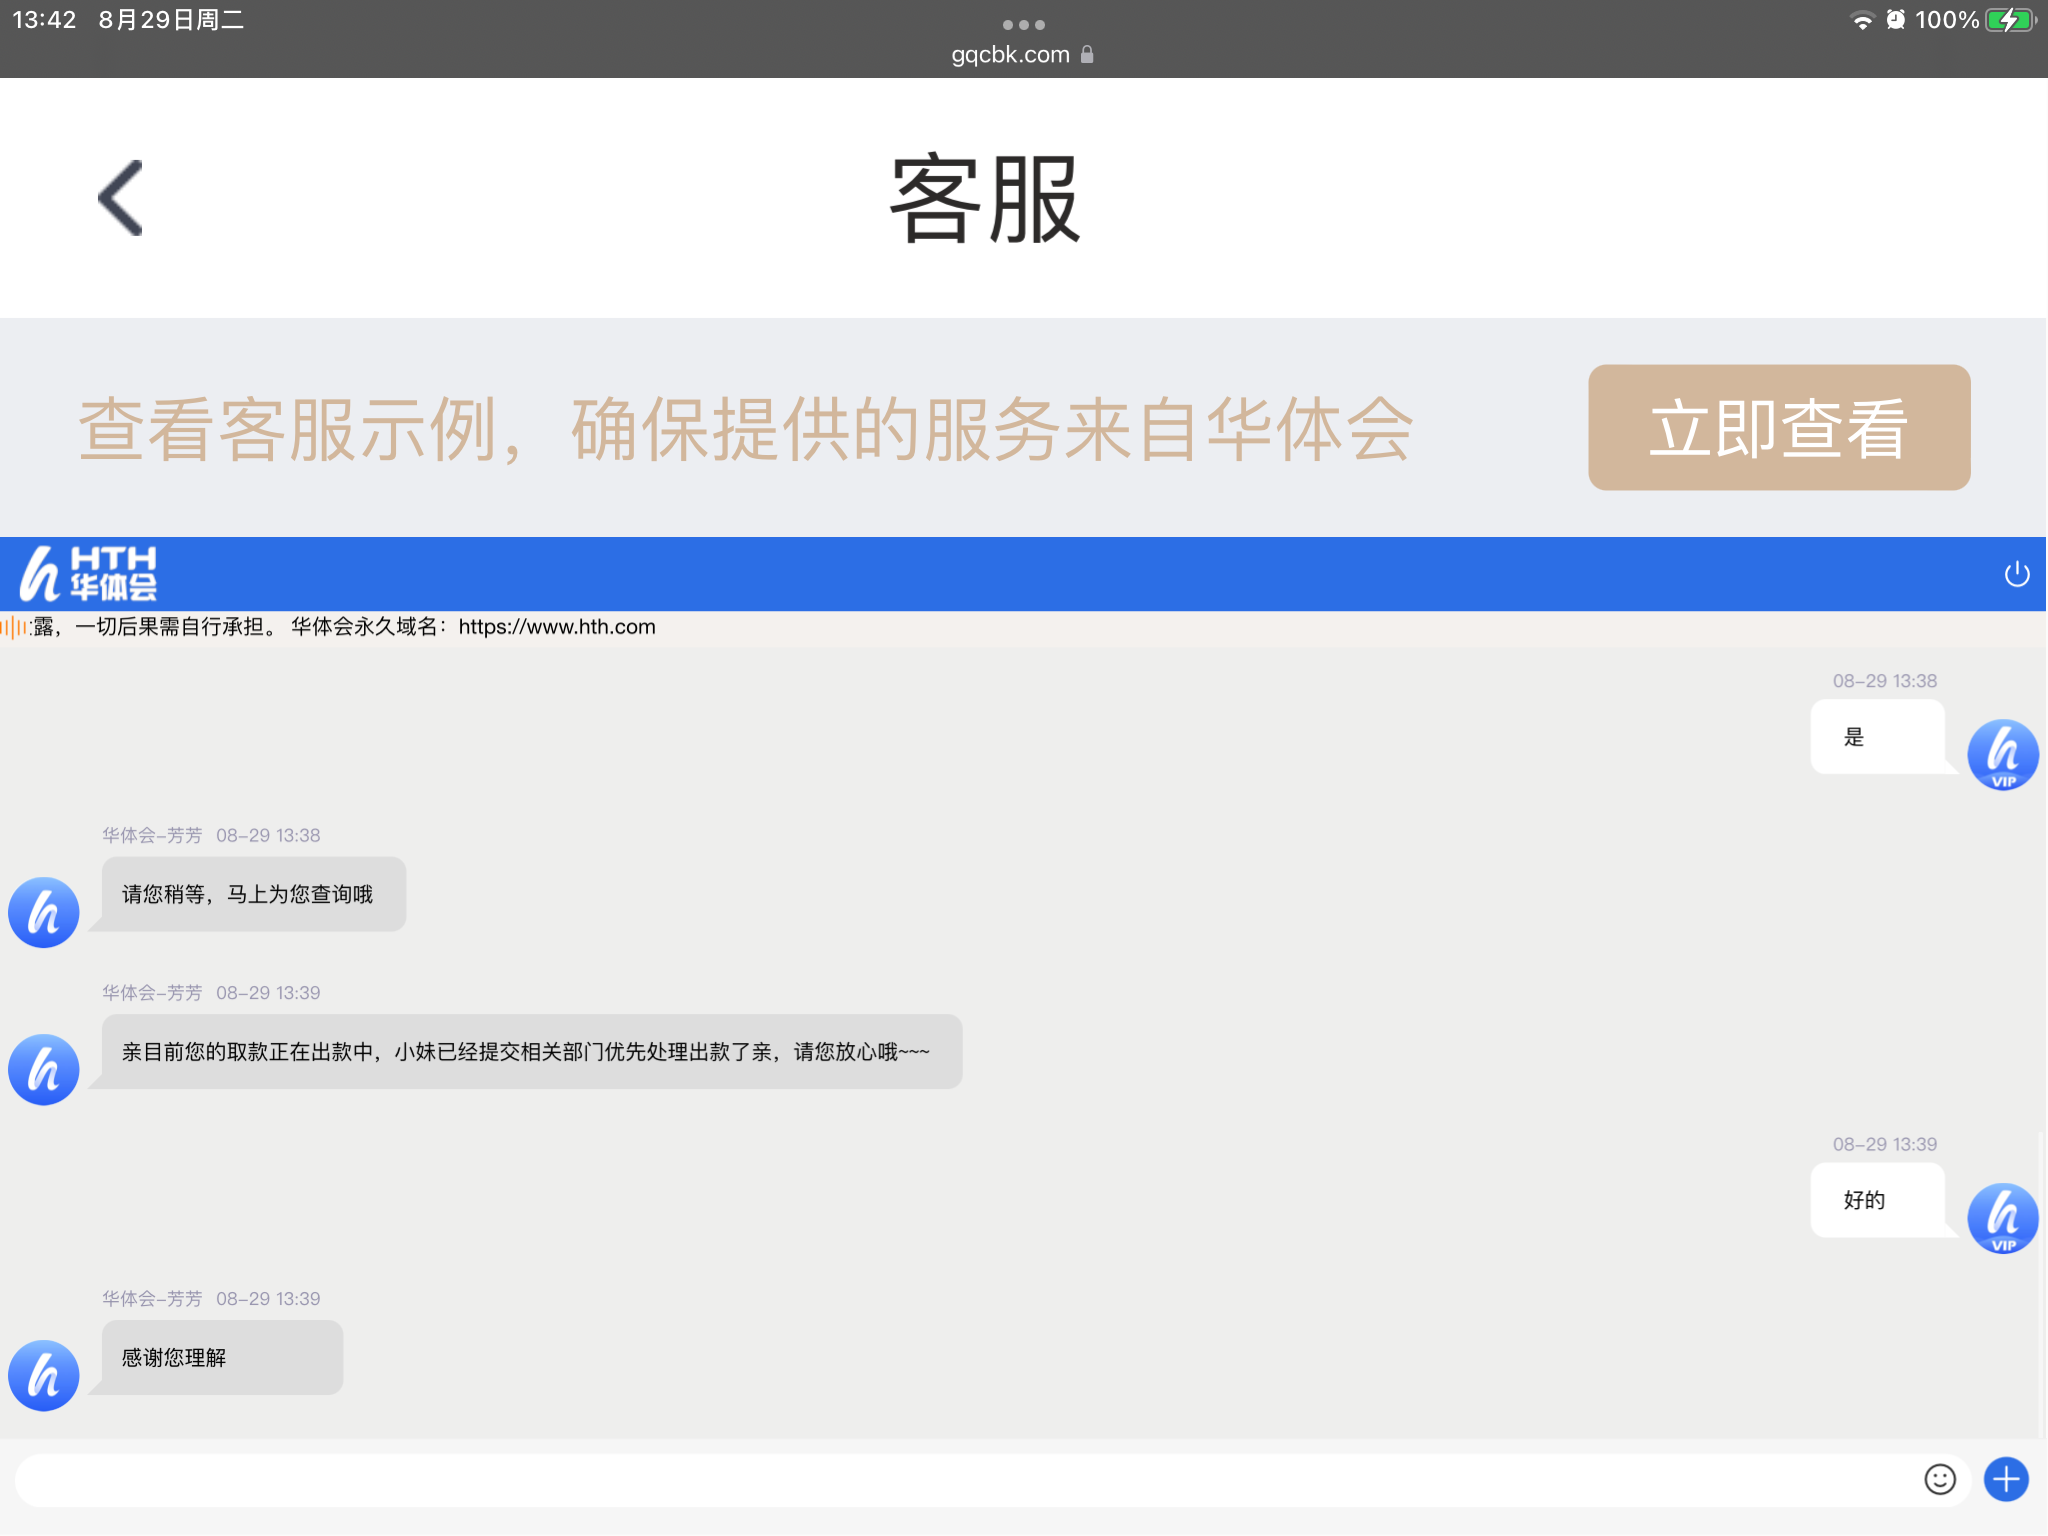This screenshot has height=1536, width=2048.
Task: Click the power/end chat icon
Action: pos(2016,574)
